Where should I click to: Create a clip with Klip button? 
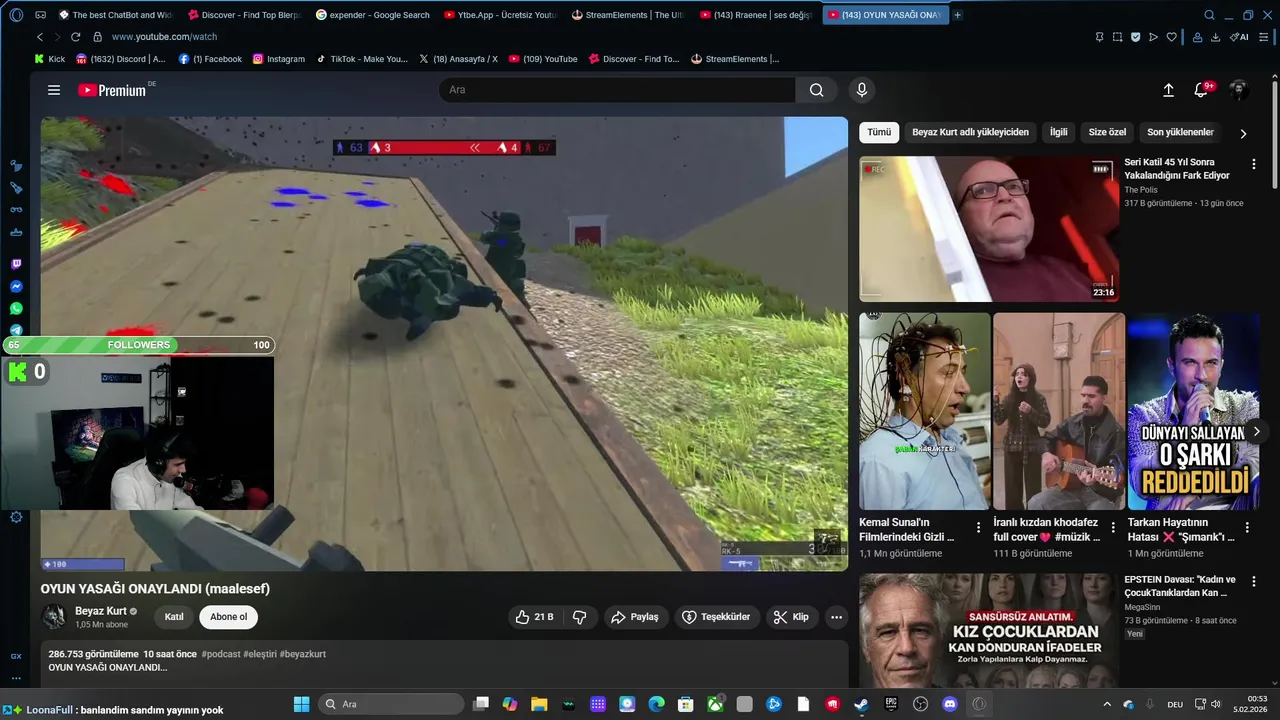[x=792, y=617]
